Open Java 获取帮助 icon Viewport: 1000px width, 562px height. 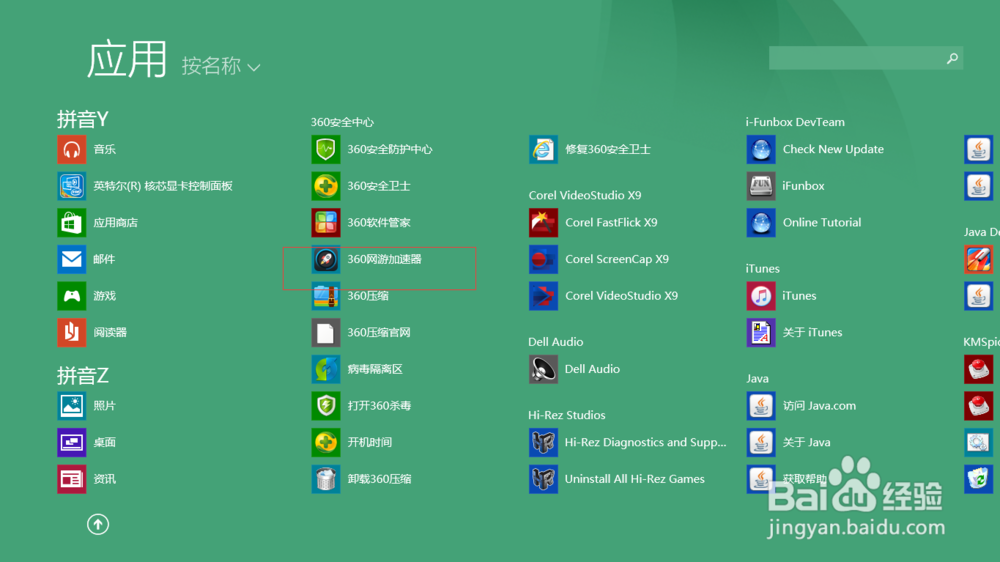tap(761, 479)
